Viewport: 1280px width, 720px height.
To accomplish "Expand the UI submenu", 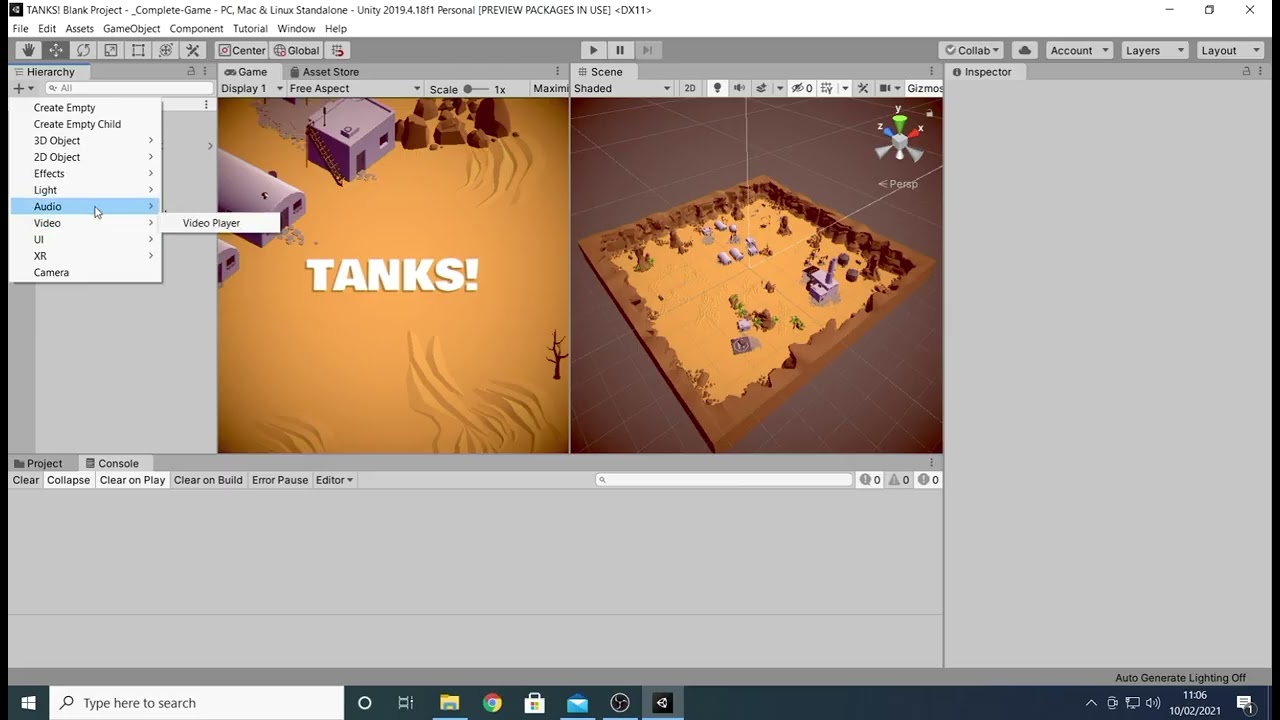I will pos(85,239).
